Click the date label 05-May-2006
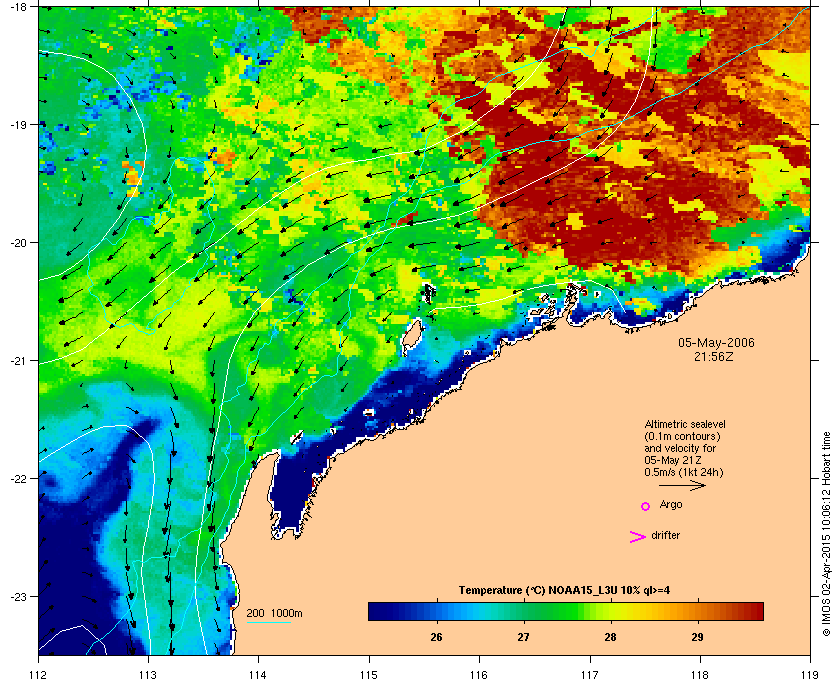Image resolution: width=840 pixels, height=680 pixels. coord(716,343)
